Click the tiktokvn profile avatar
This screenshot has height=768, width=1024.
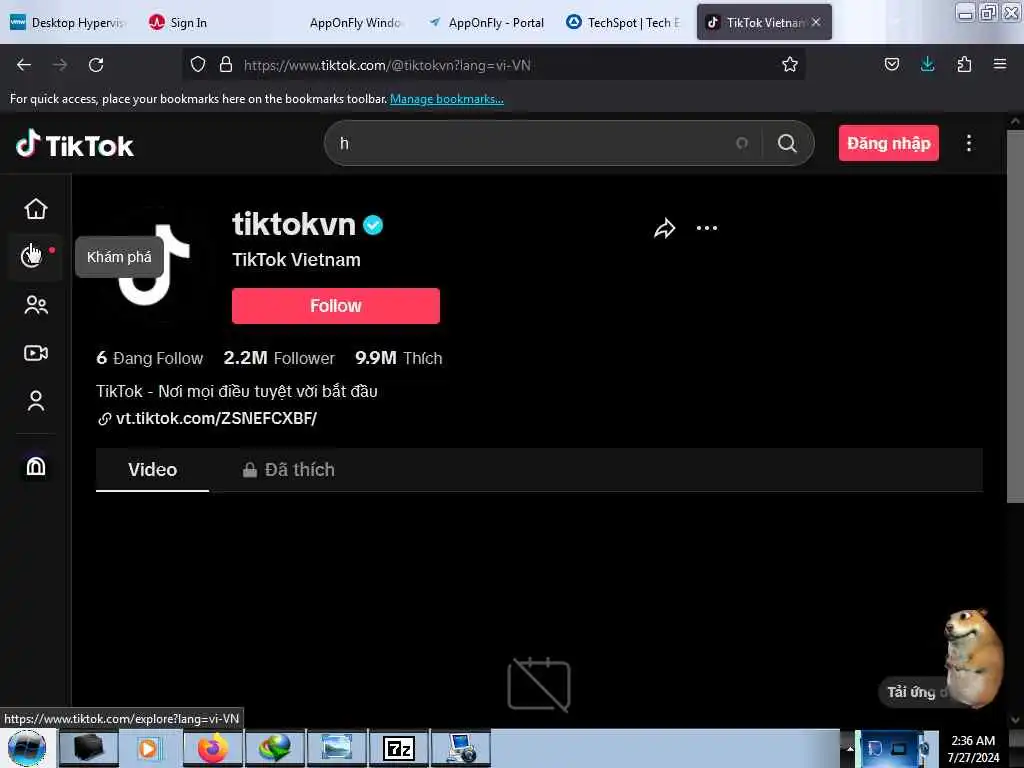(x=155, y=264)
